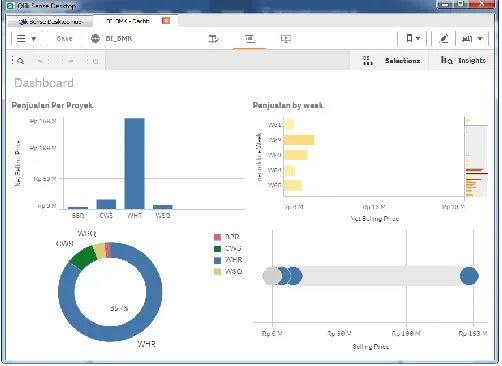Switch to the Qlik Sense Desktop hub tab

point(50,22)
